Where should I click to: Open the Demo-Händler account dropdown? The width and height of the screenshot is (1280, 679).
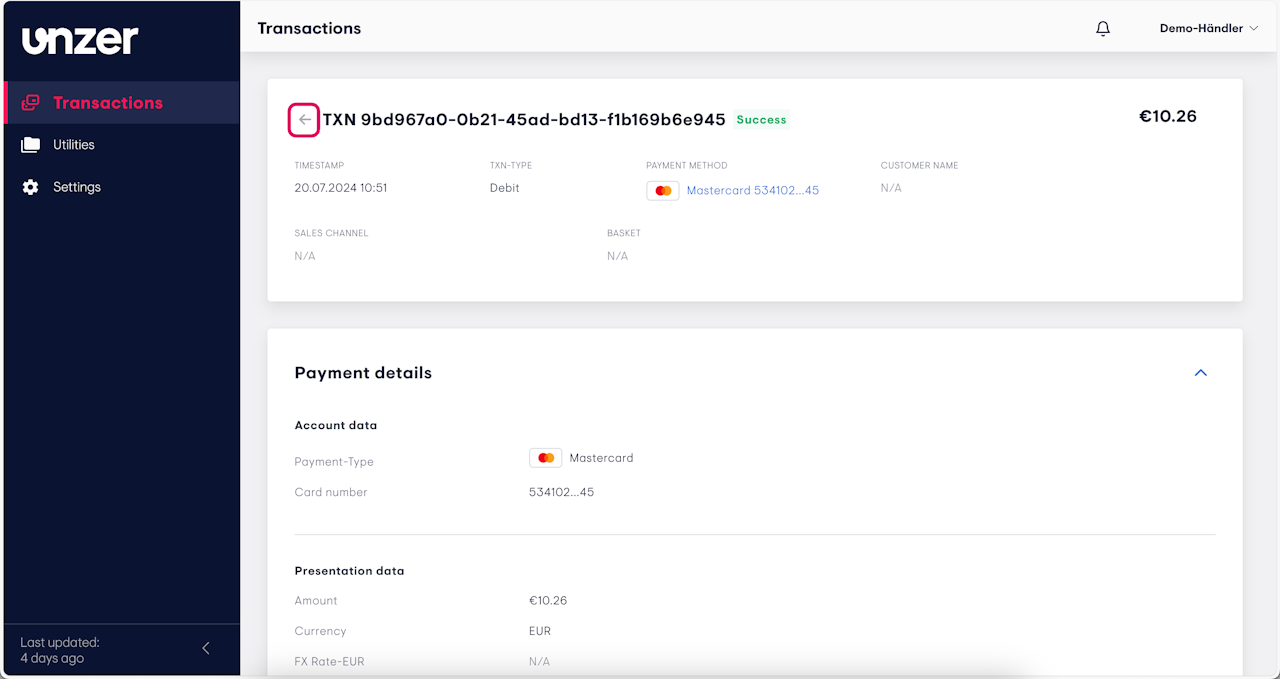point(1208,29)
